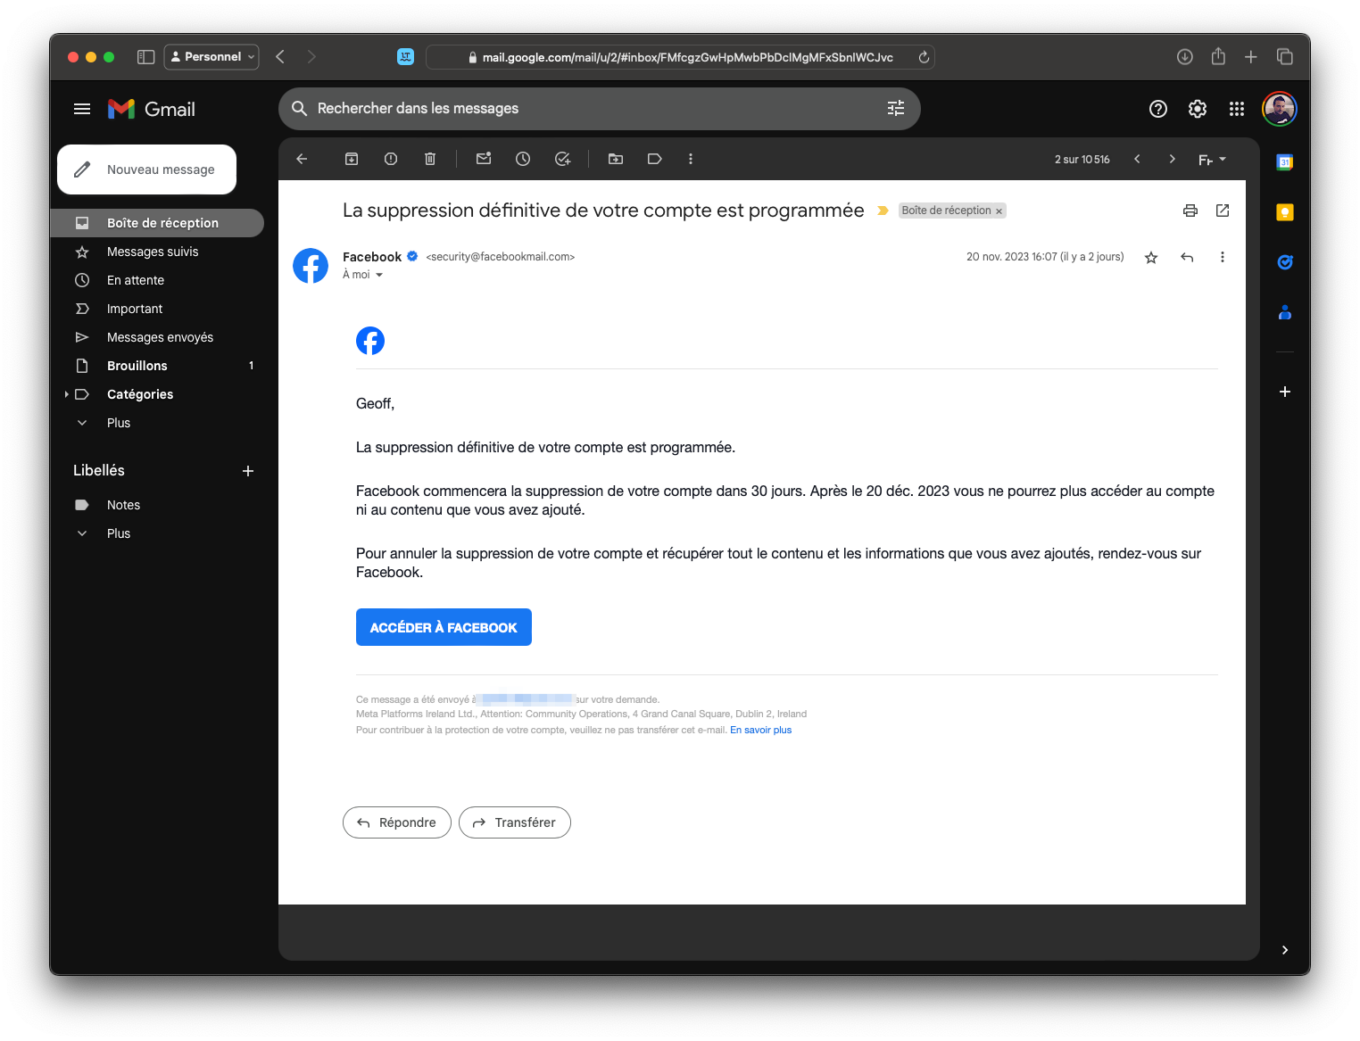This screenshot has height=1041, width=1360.
Task: Open new Safari tab
Action: (x=1251, y=57)
